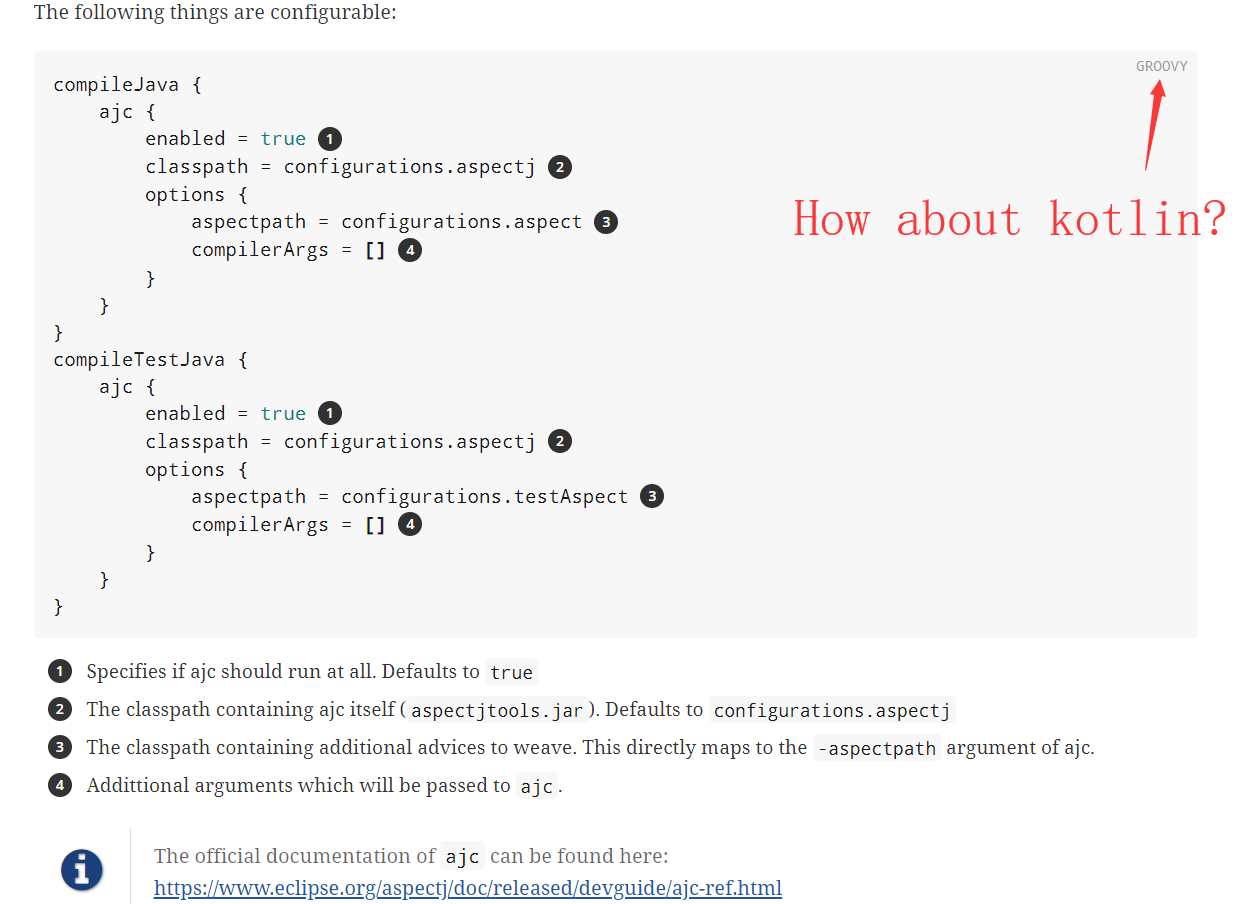
Task: Click callout badge 2 inside compileTestJava block
Action: 560,441
